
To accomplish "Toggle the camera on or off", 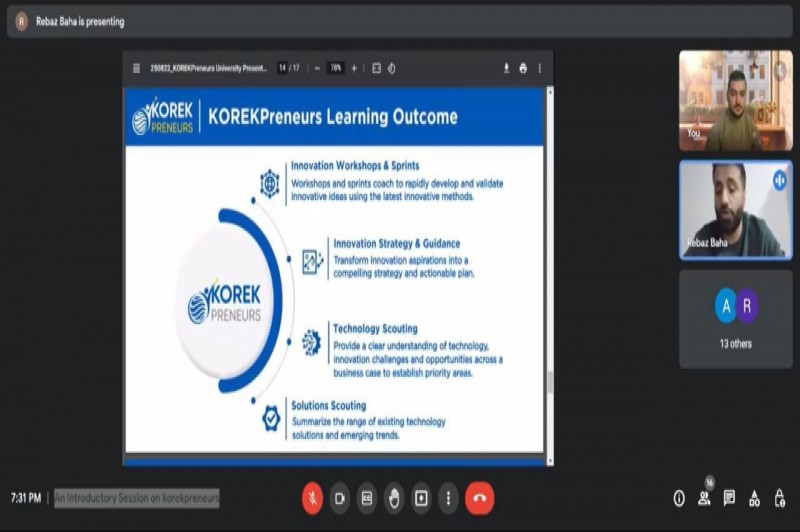I will click(x=340, y=497).
